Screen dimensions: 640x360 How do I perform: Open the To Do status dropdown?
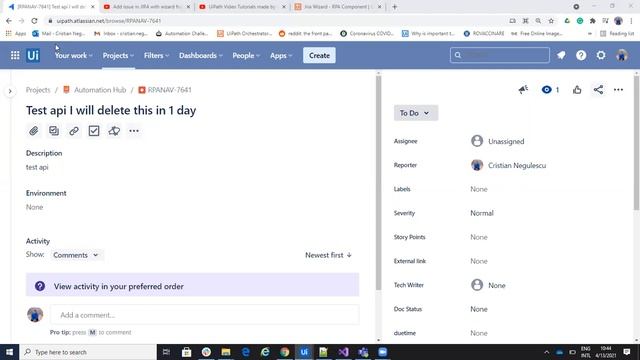click(416, 113)
